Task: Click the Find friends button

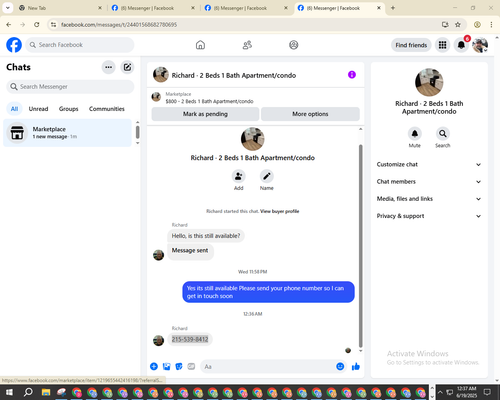Action: click(x=411, y=45)
